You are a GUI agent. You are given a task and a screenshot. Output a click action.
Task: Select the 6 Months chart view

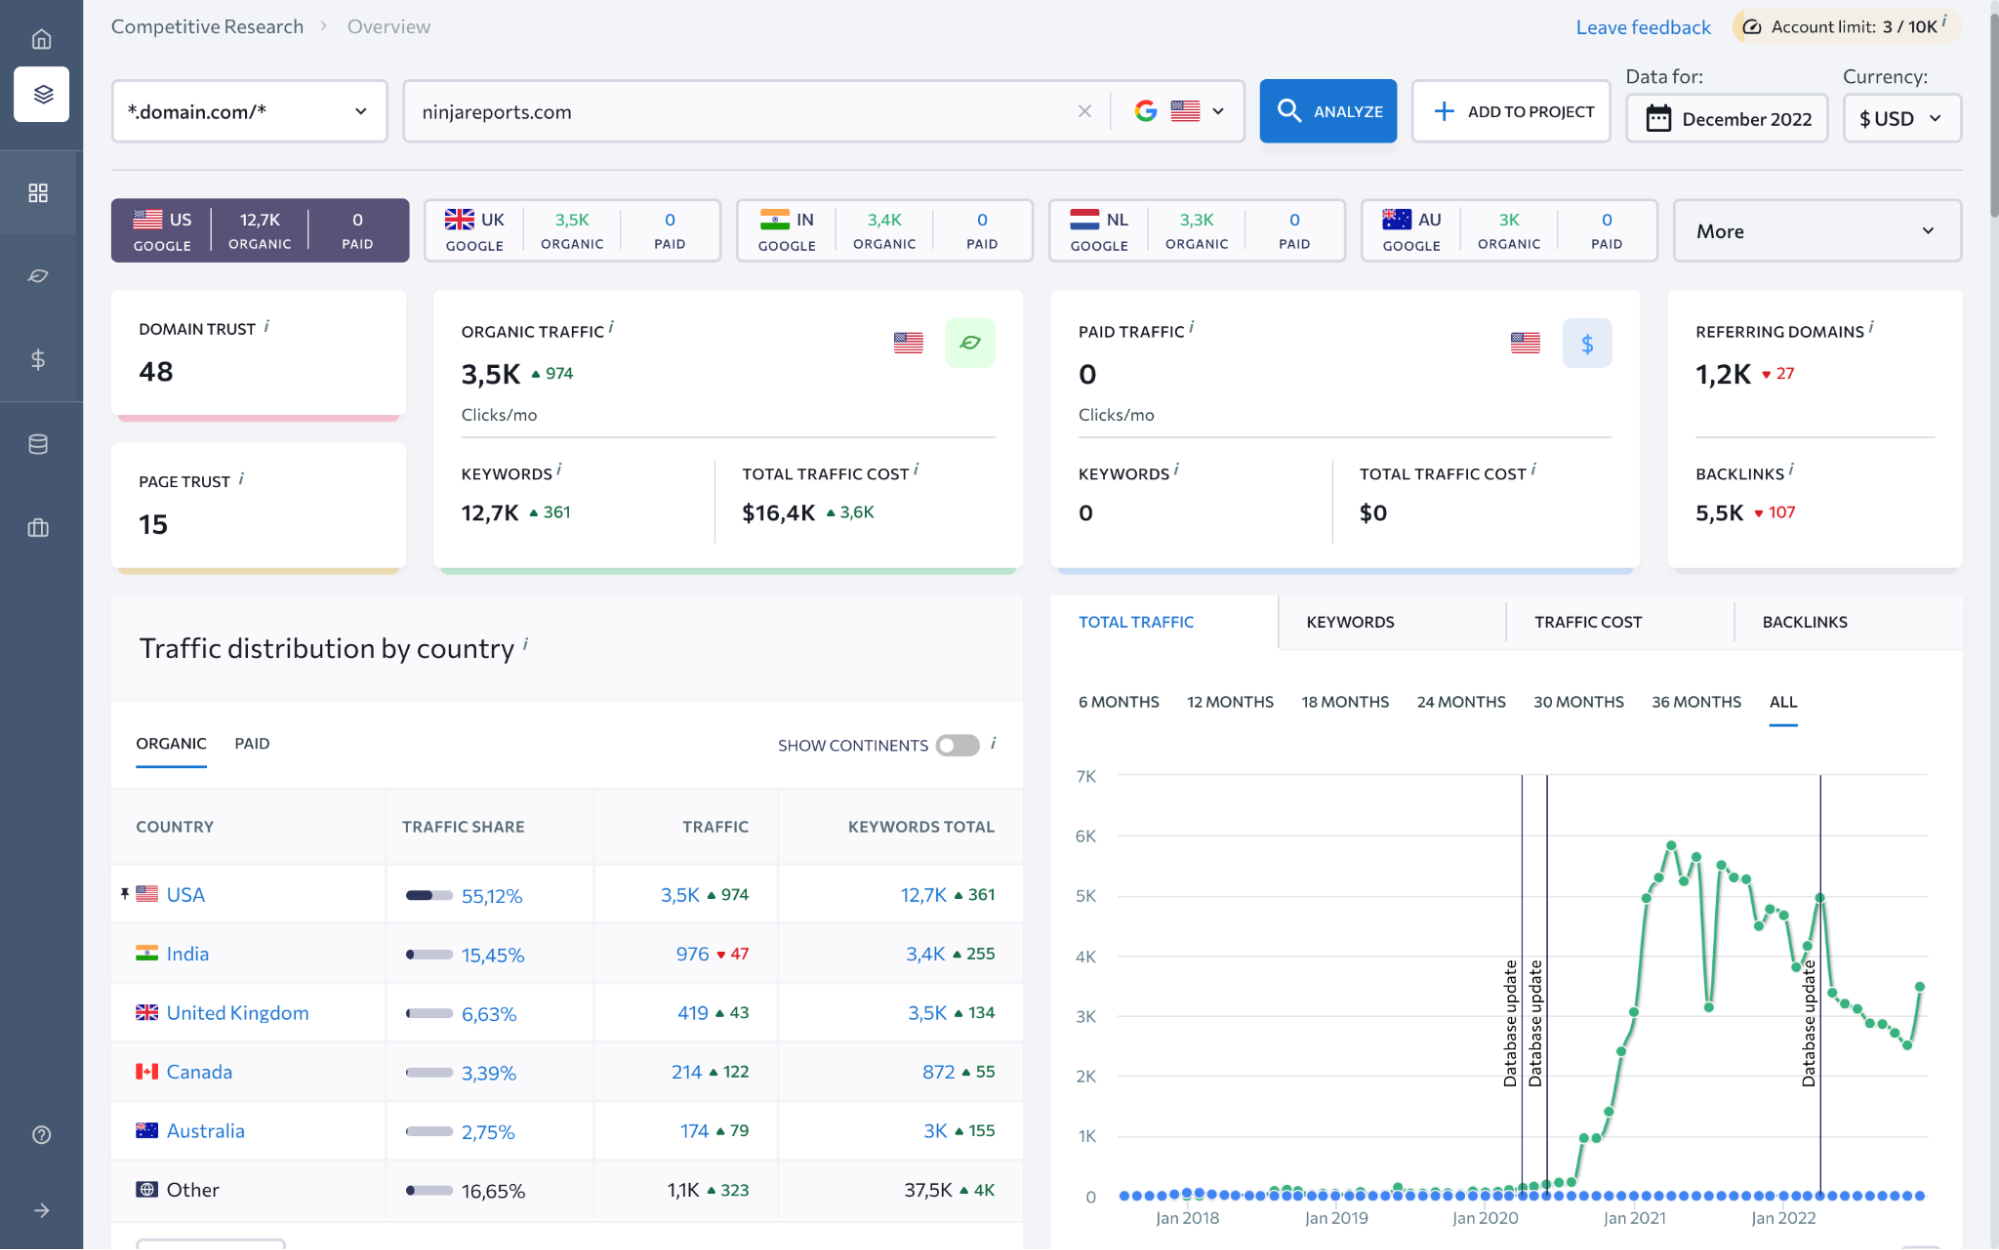[x=1118, y=701]
